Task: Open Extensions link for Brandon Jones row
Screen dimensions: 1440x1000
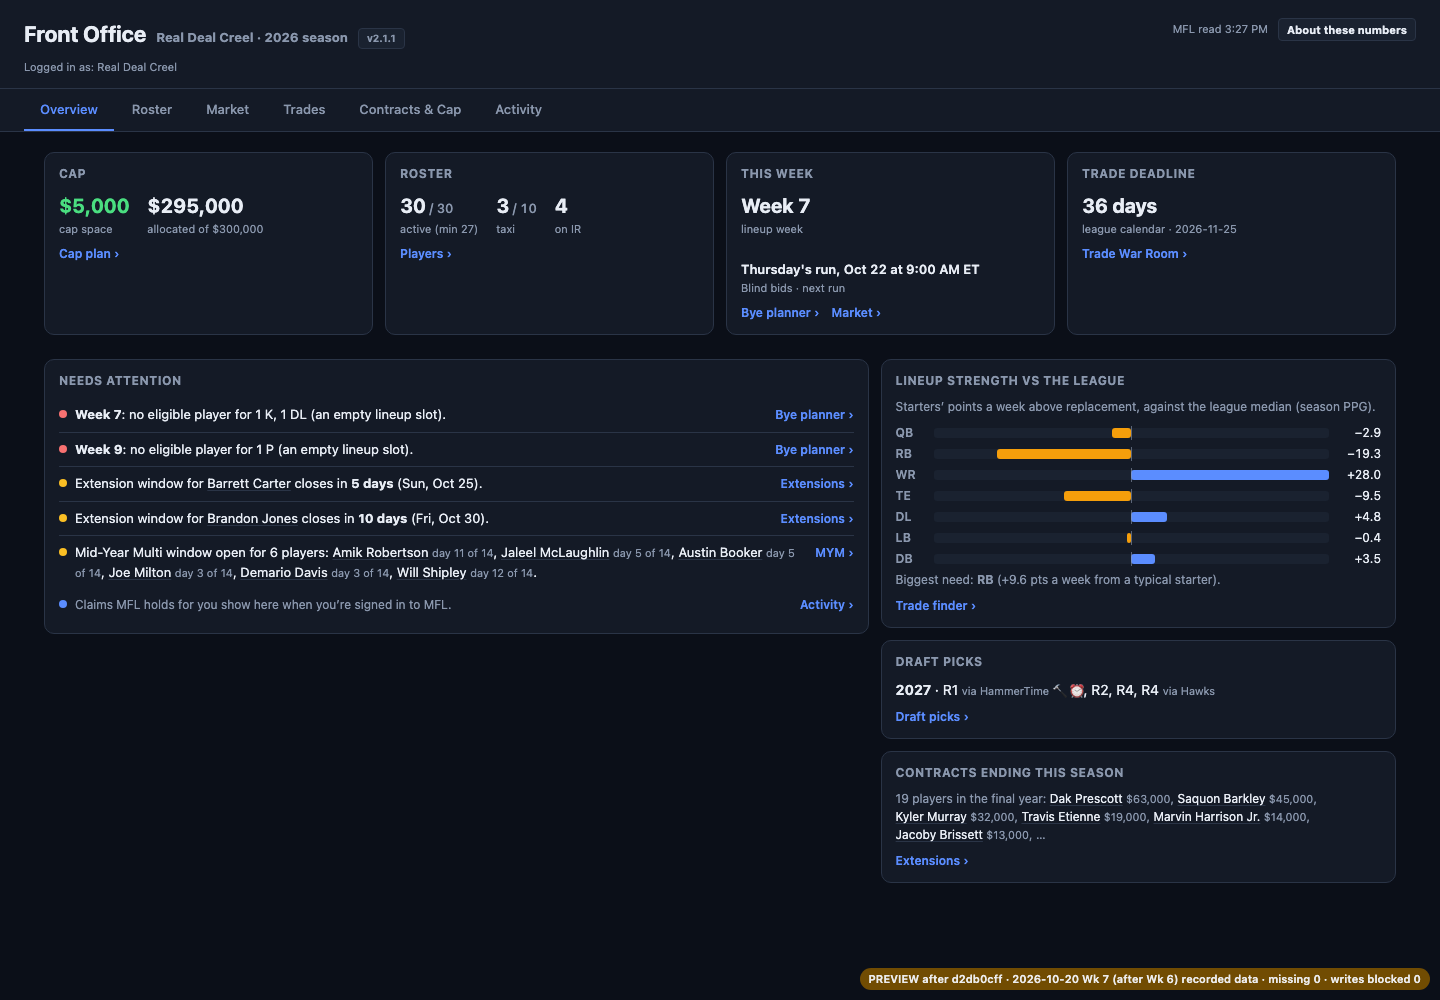Action: click(x=817, y=519)
